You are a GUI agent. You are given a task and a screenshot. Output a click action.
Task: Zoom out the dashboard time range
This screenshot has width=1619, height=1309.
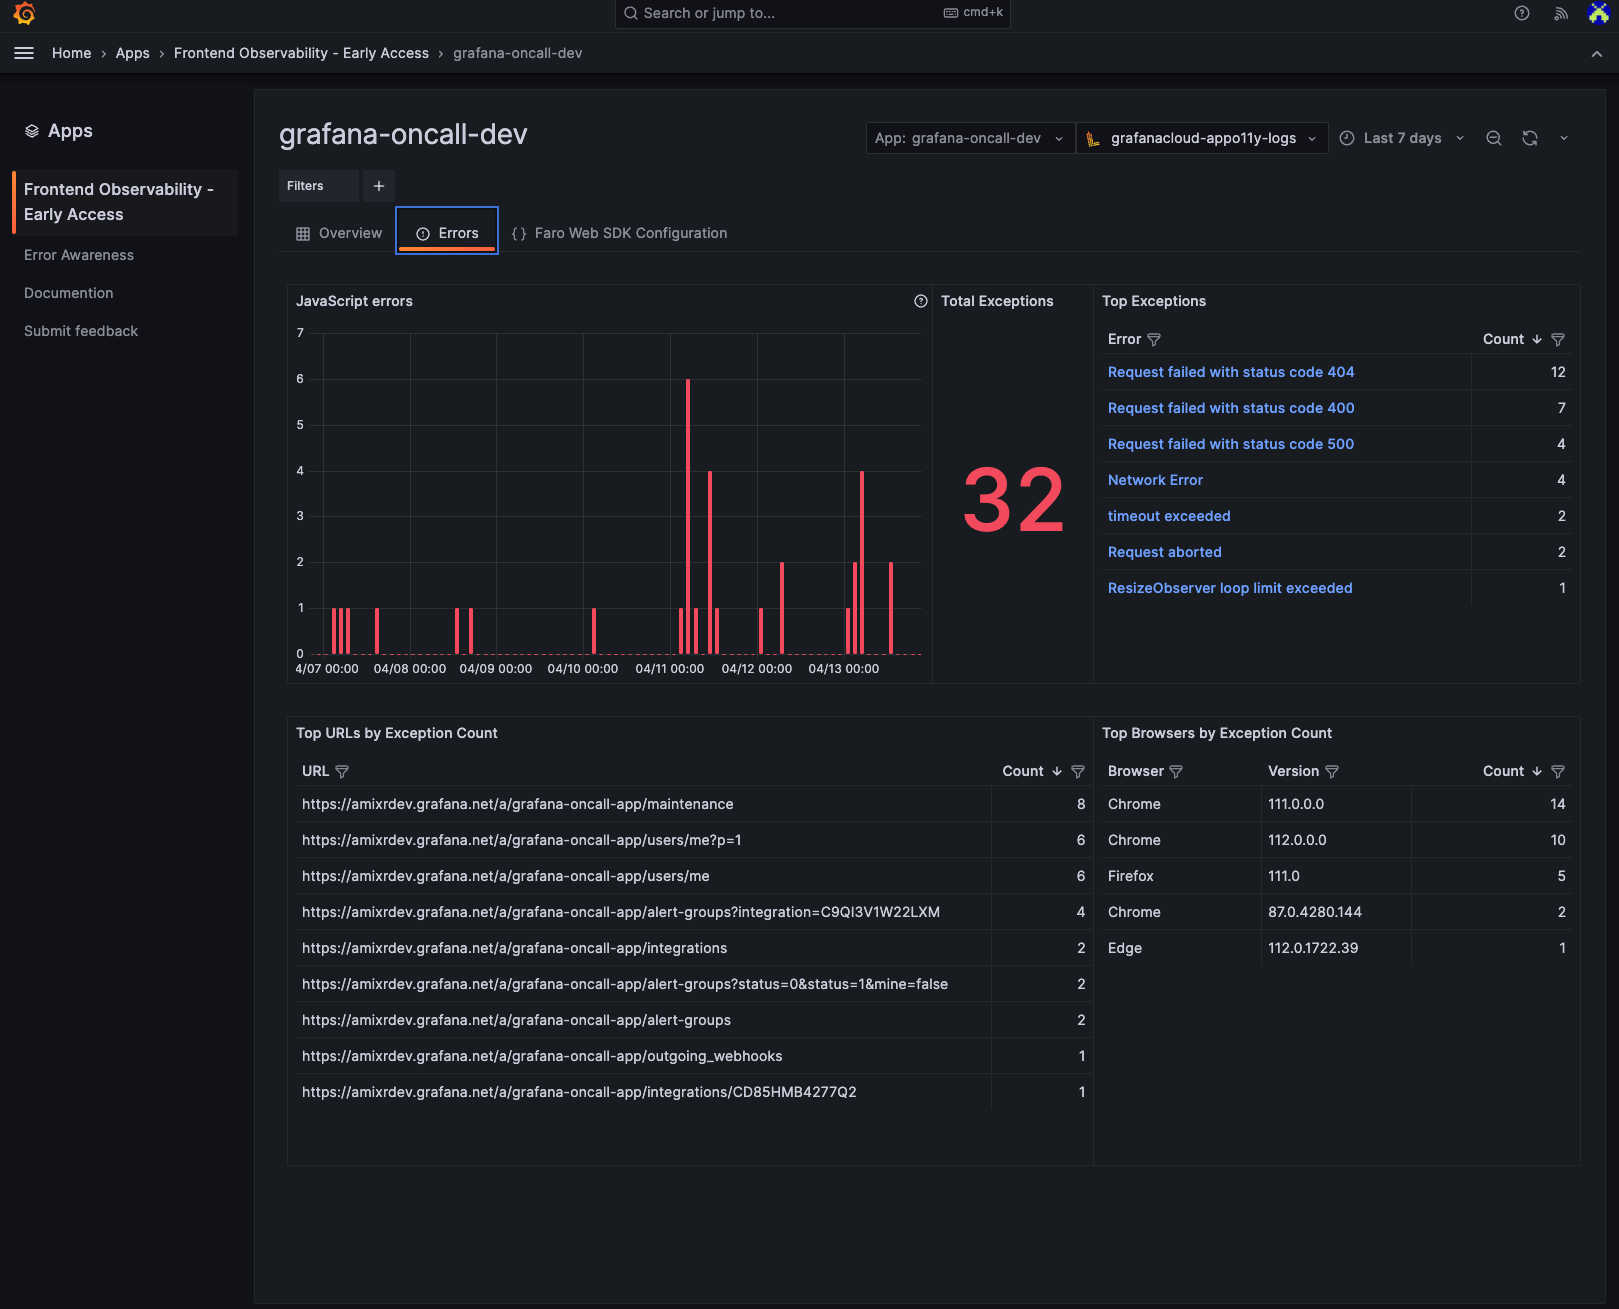(1493, 138)
